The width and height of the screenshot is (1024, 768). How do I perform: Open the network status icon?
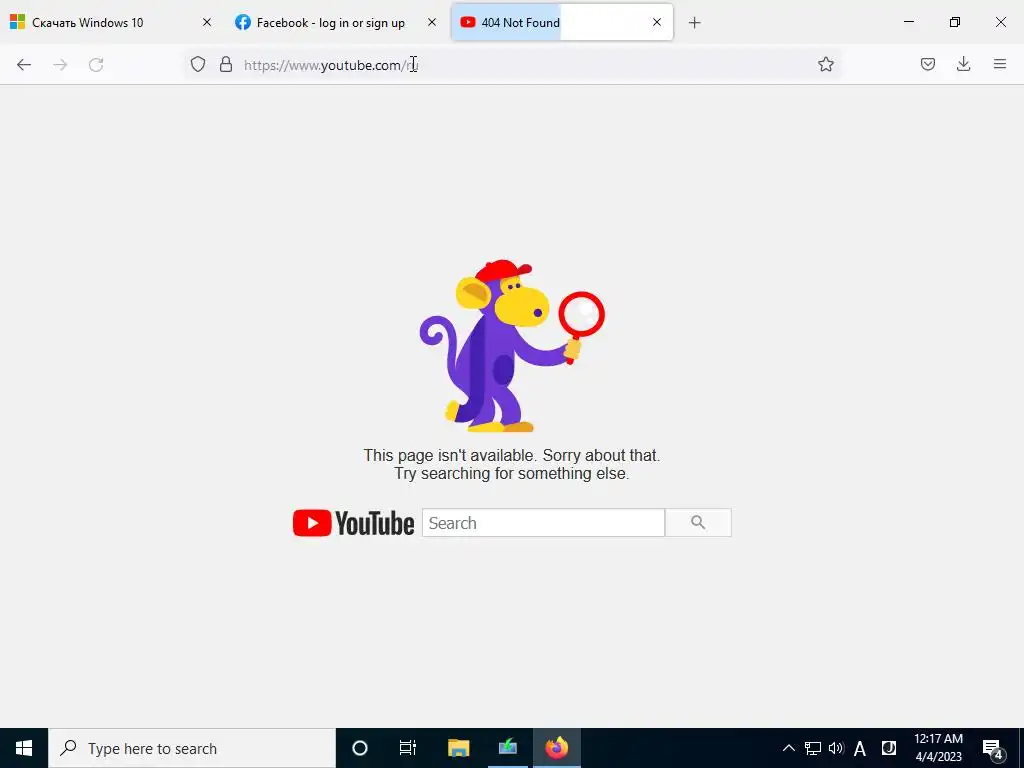812,748
